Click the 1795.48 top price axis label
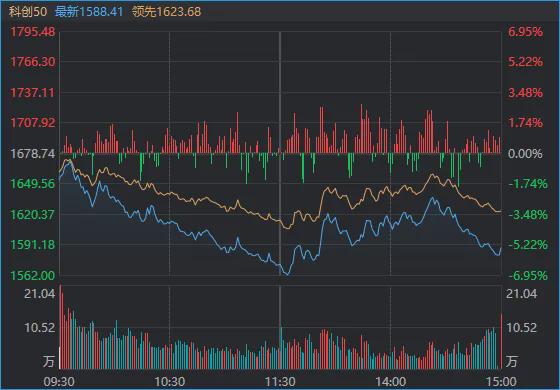Image resolution: width=560 pixels, height=390 pixels. coord(32,32)
